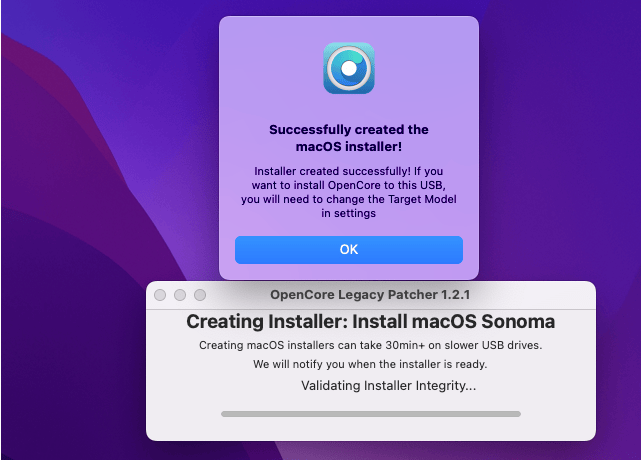Click the Installer created successfully message line
Screen dimensions: 641x460
tap(348, 171)
